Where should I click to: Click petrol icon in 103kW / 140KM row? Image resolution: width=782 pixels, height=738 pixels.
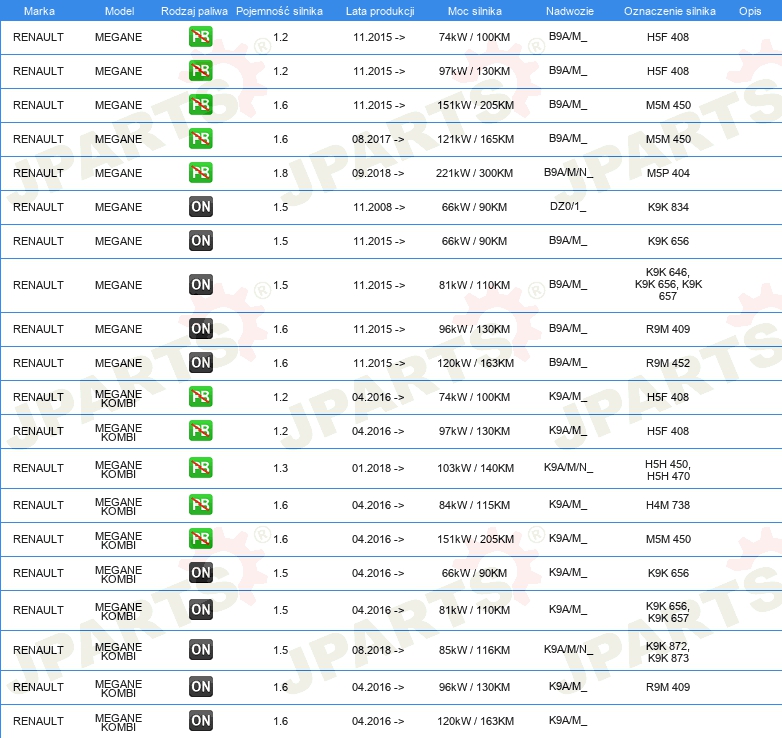click(x=200, y=468)
